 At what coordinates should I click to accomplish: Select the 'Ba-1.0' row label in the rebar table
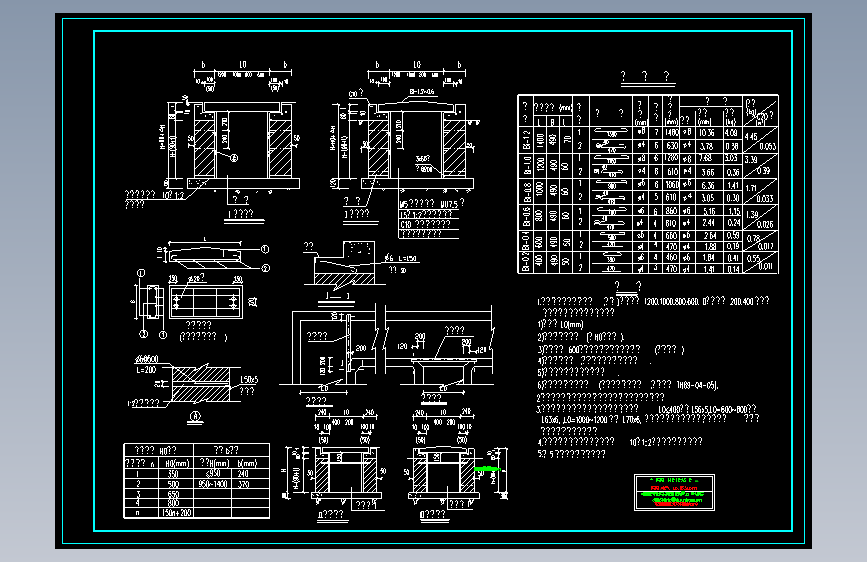click(526, 165)
